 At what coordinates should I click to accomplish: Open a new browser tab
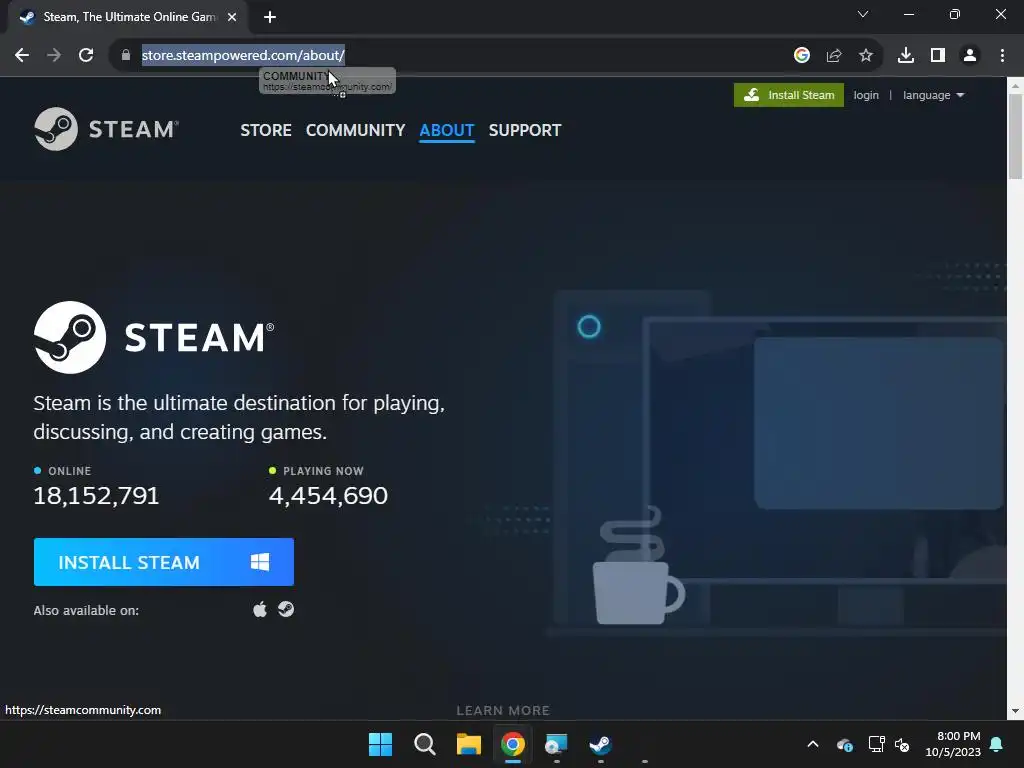pos(270,17)
